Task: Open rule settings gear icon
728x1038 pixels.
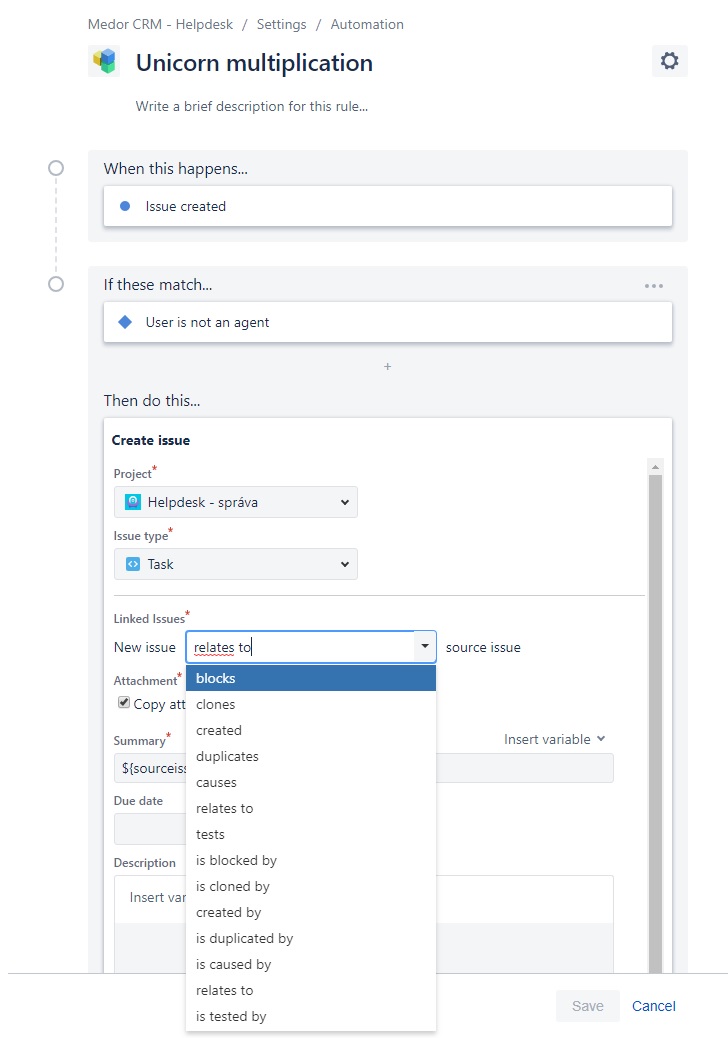Action: [x=669, y=61]
